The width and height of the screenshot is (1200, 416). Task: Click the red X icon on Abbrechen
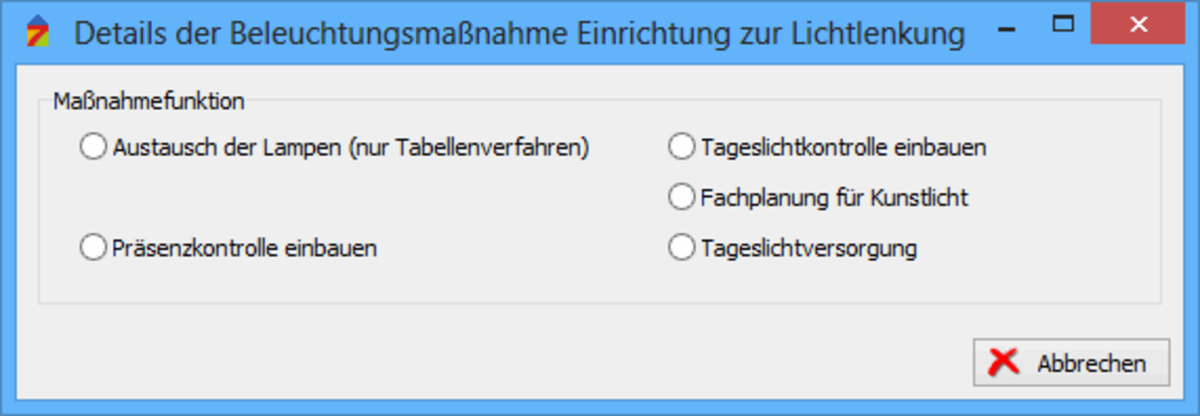coord(1003,362)
